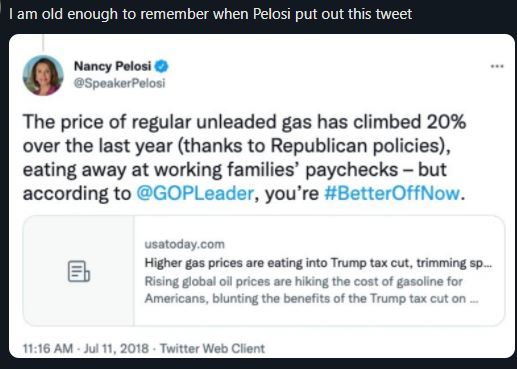The width and height of the screenshot is (517, 369).
Task: Open the three-dot more options menu
Action: click(x=497, y=66)
